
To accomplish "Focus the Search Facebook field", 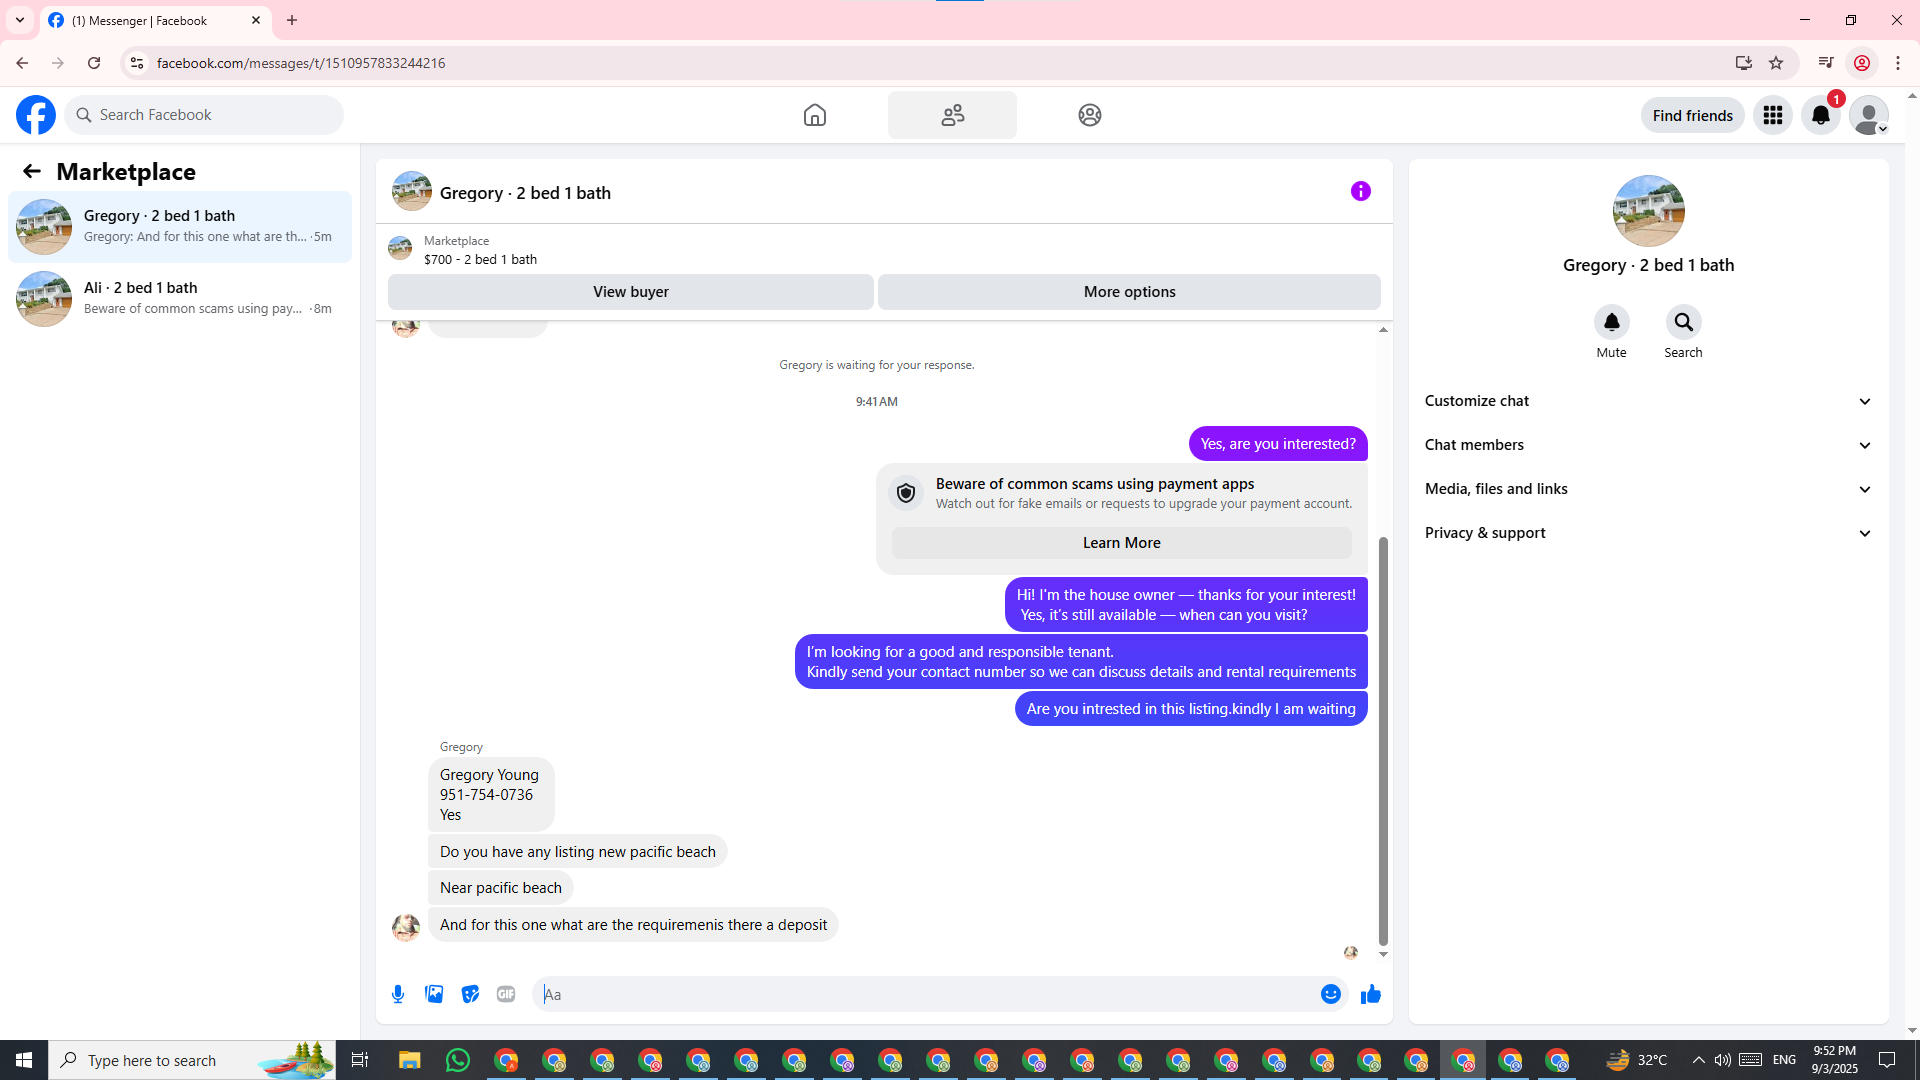I will tap(204, 115).
